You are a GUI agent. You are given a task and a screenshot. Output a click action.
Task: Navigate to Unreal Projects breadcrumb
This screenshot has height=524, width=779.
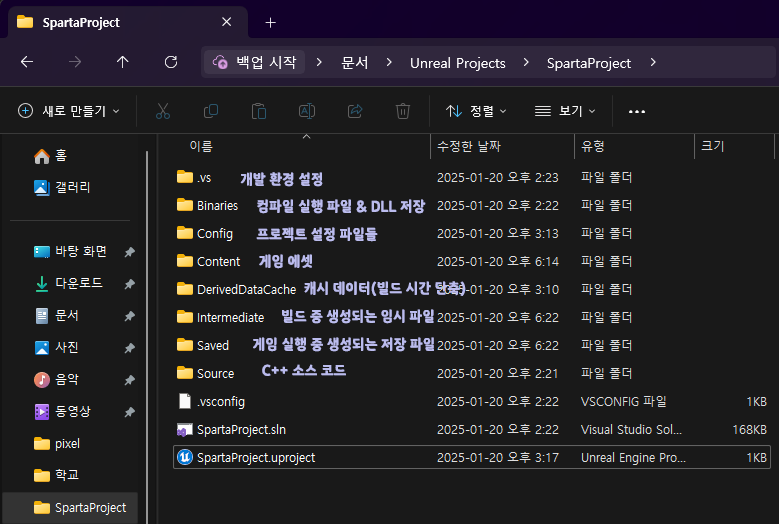pyautogui.click(x=458, y=63)
